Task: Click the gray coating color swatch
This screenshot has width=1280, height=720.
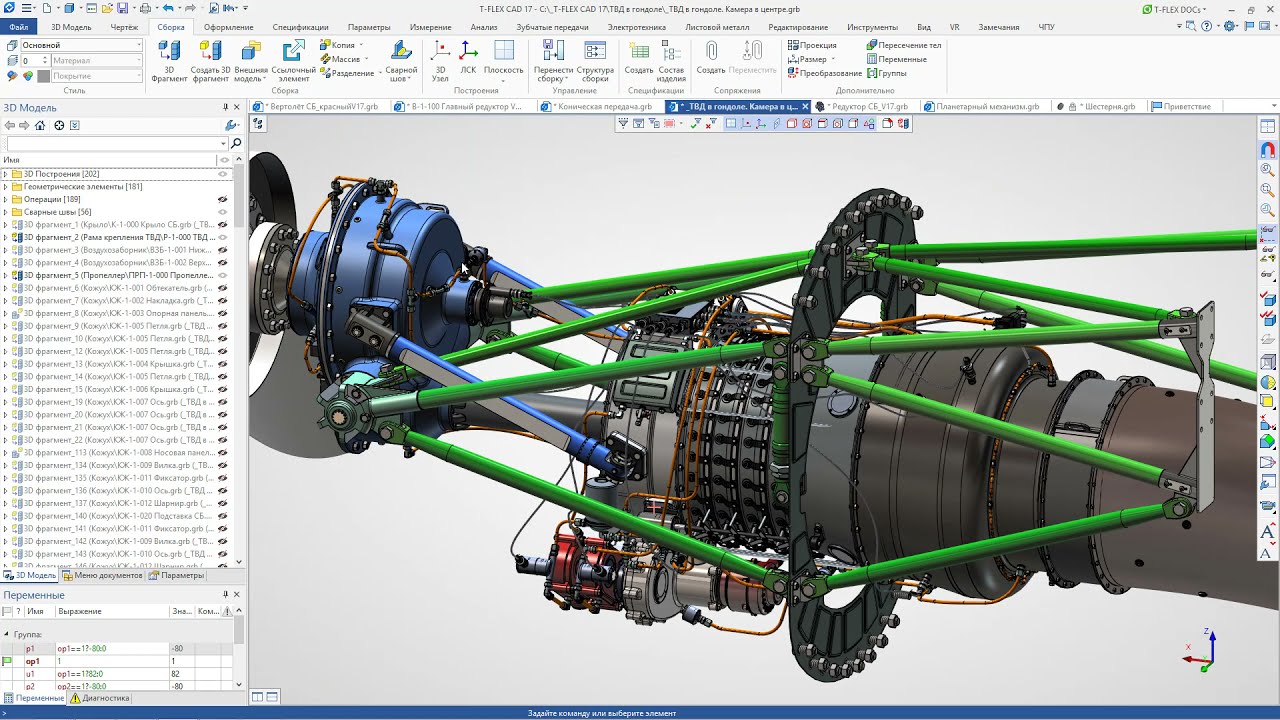Action: coord(43,76)
